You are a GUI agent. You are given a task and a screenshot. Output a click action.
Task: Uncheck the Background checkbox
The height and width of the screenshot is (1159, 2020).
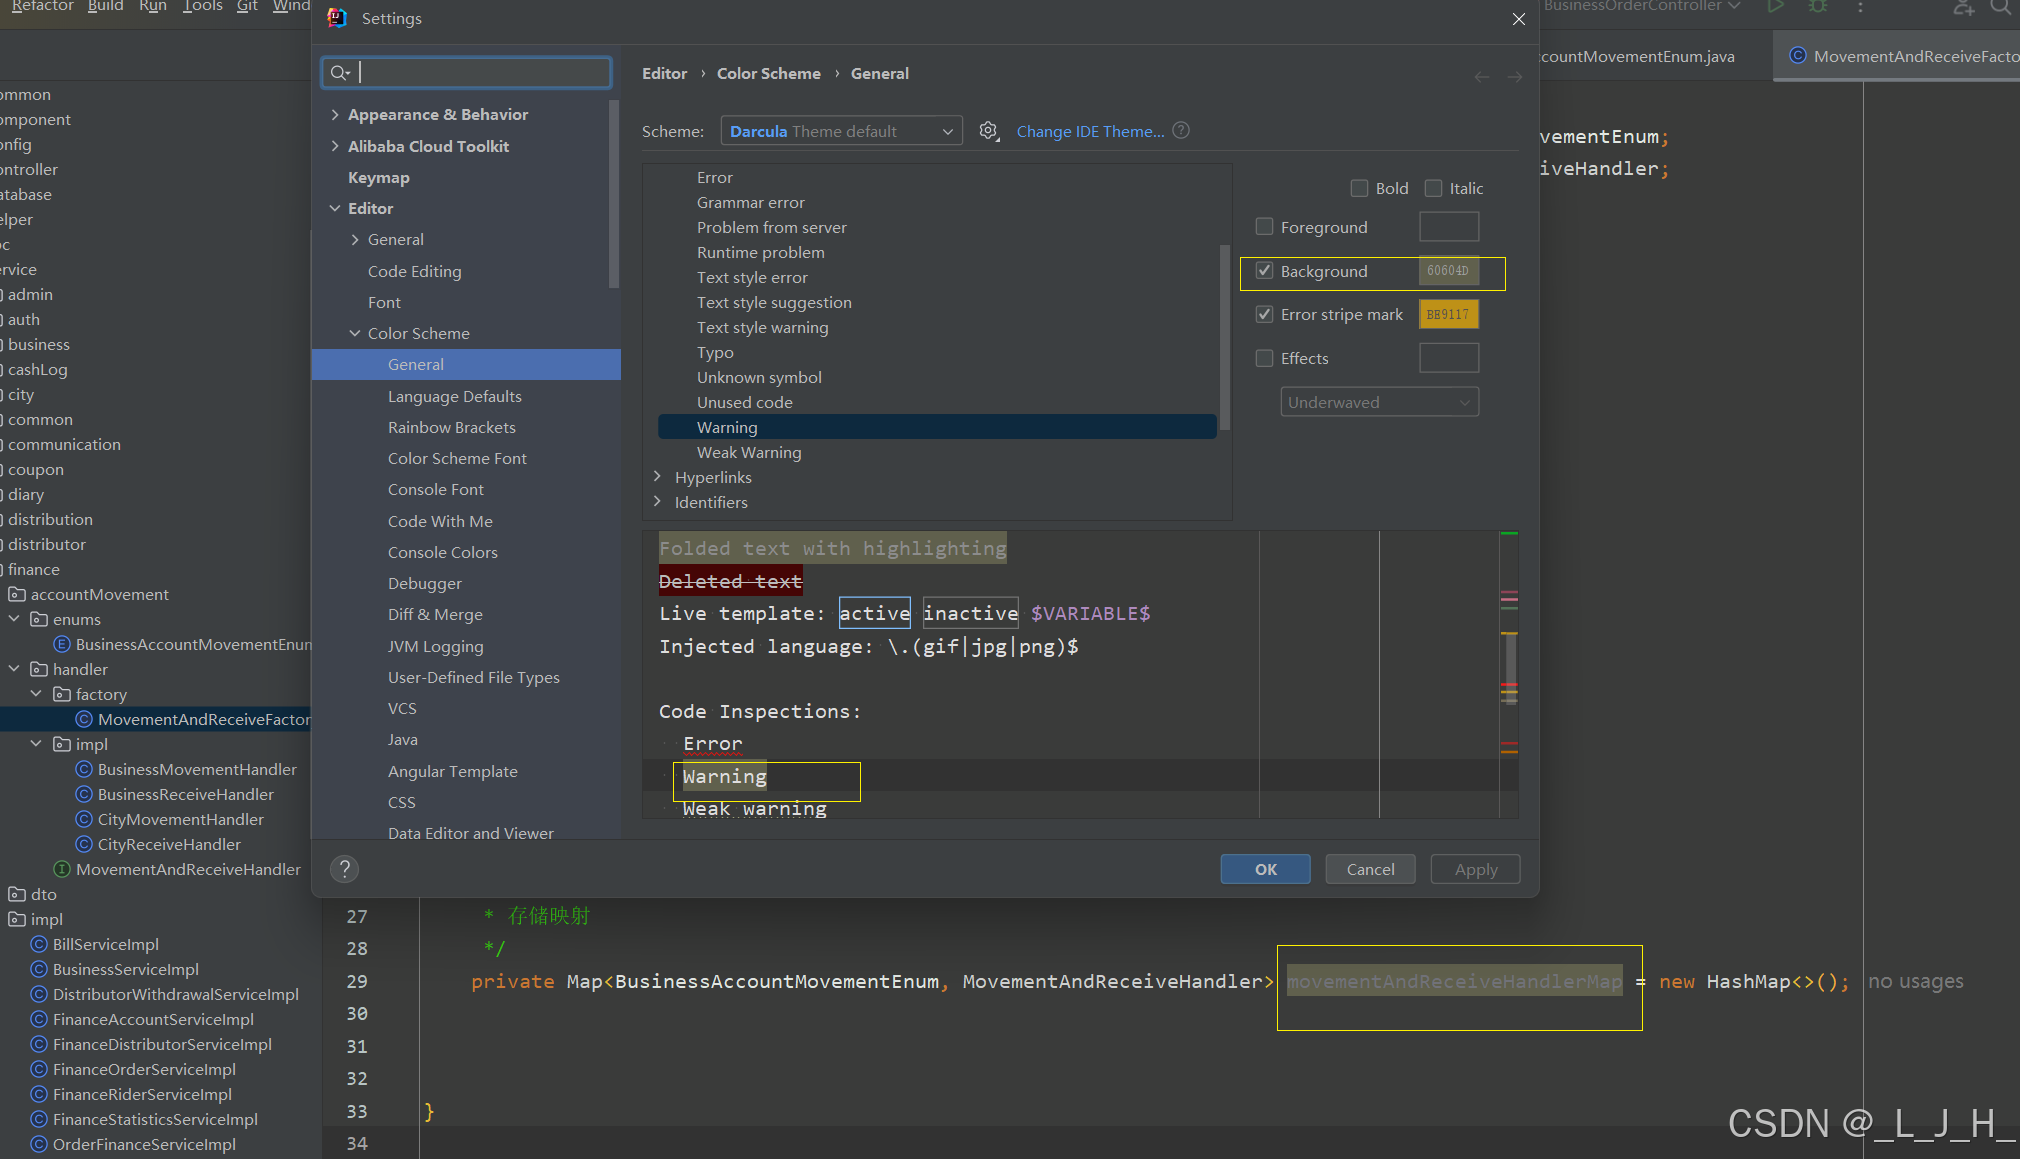click(x=1264, y=271)
